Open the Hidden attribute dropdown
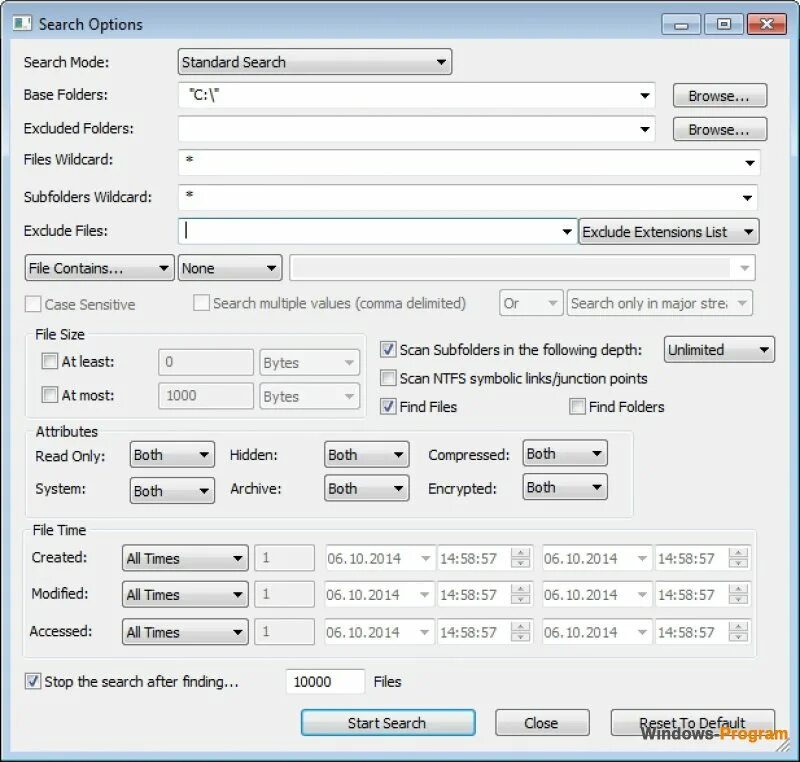The image size is (800, 762). click(366, 454)
